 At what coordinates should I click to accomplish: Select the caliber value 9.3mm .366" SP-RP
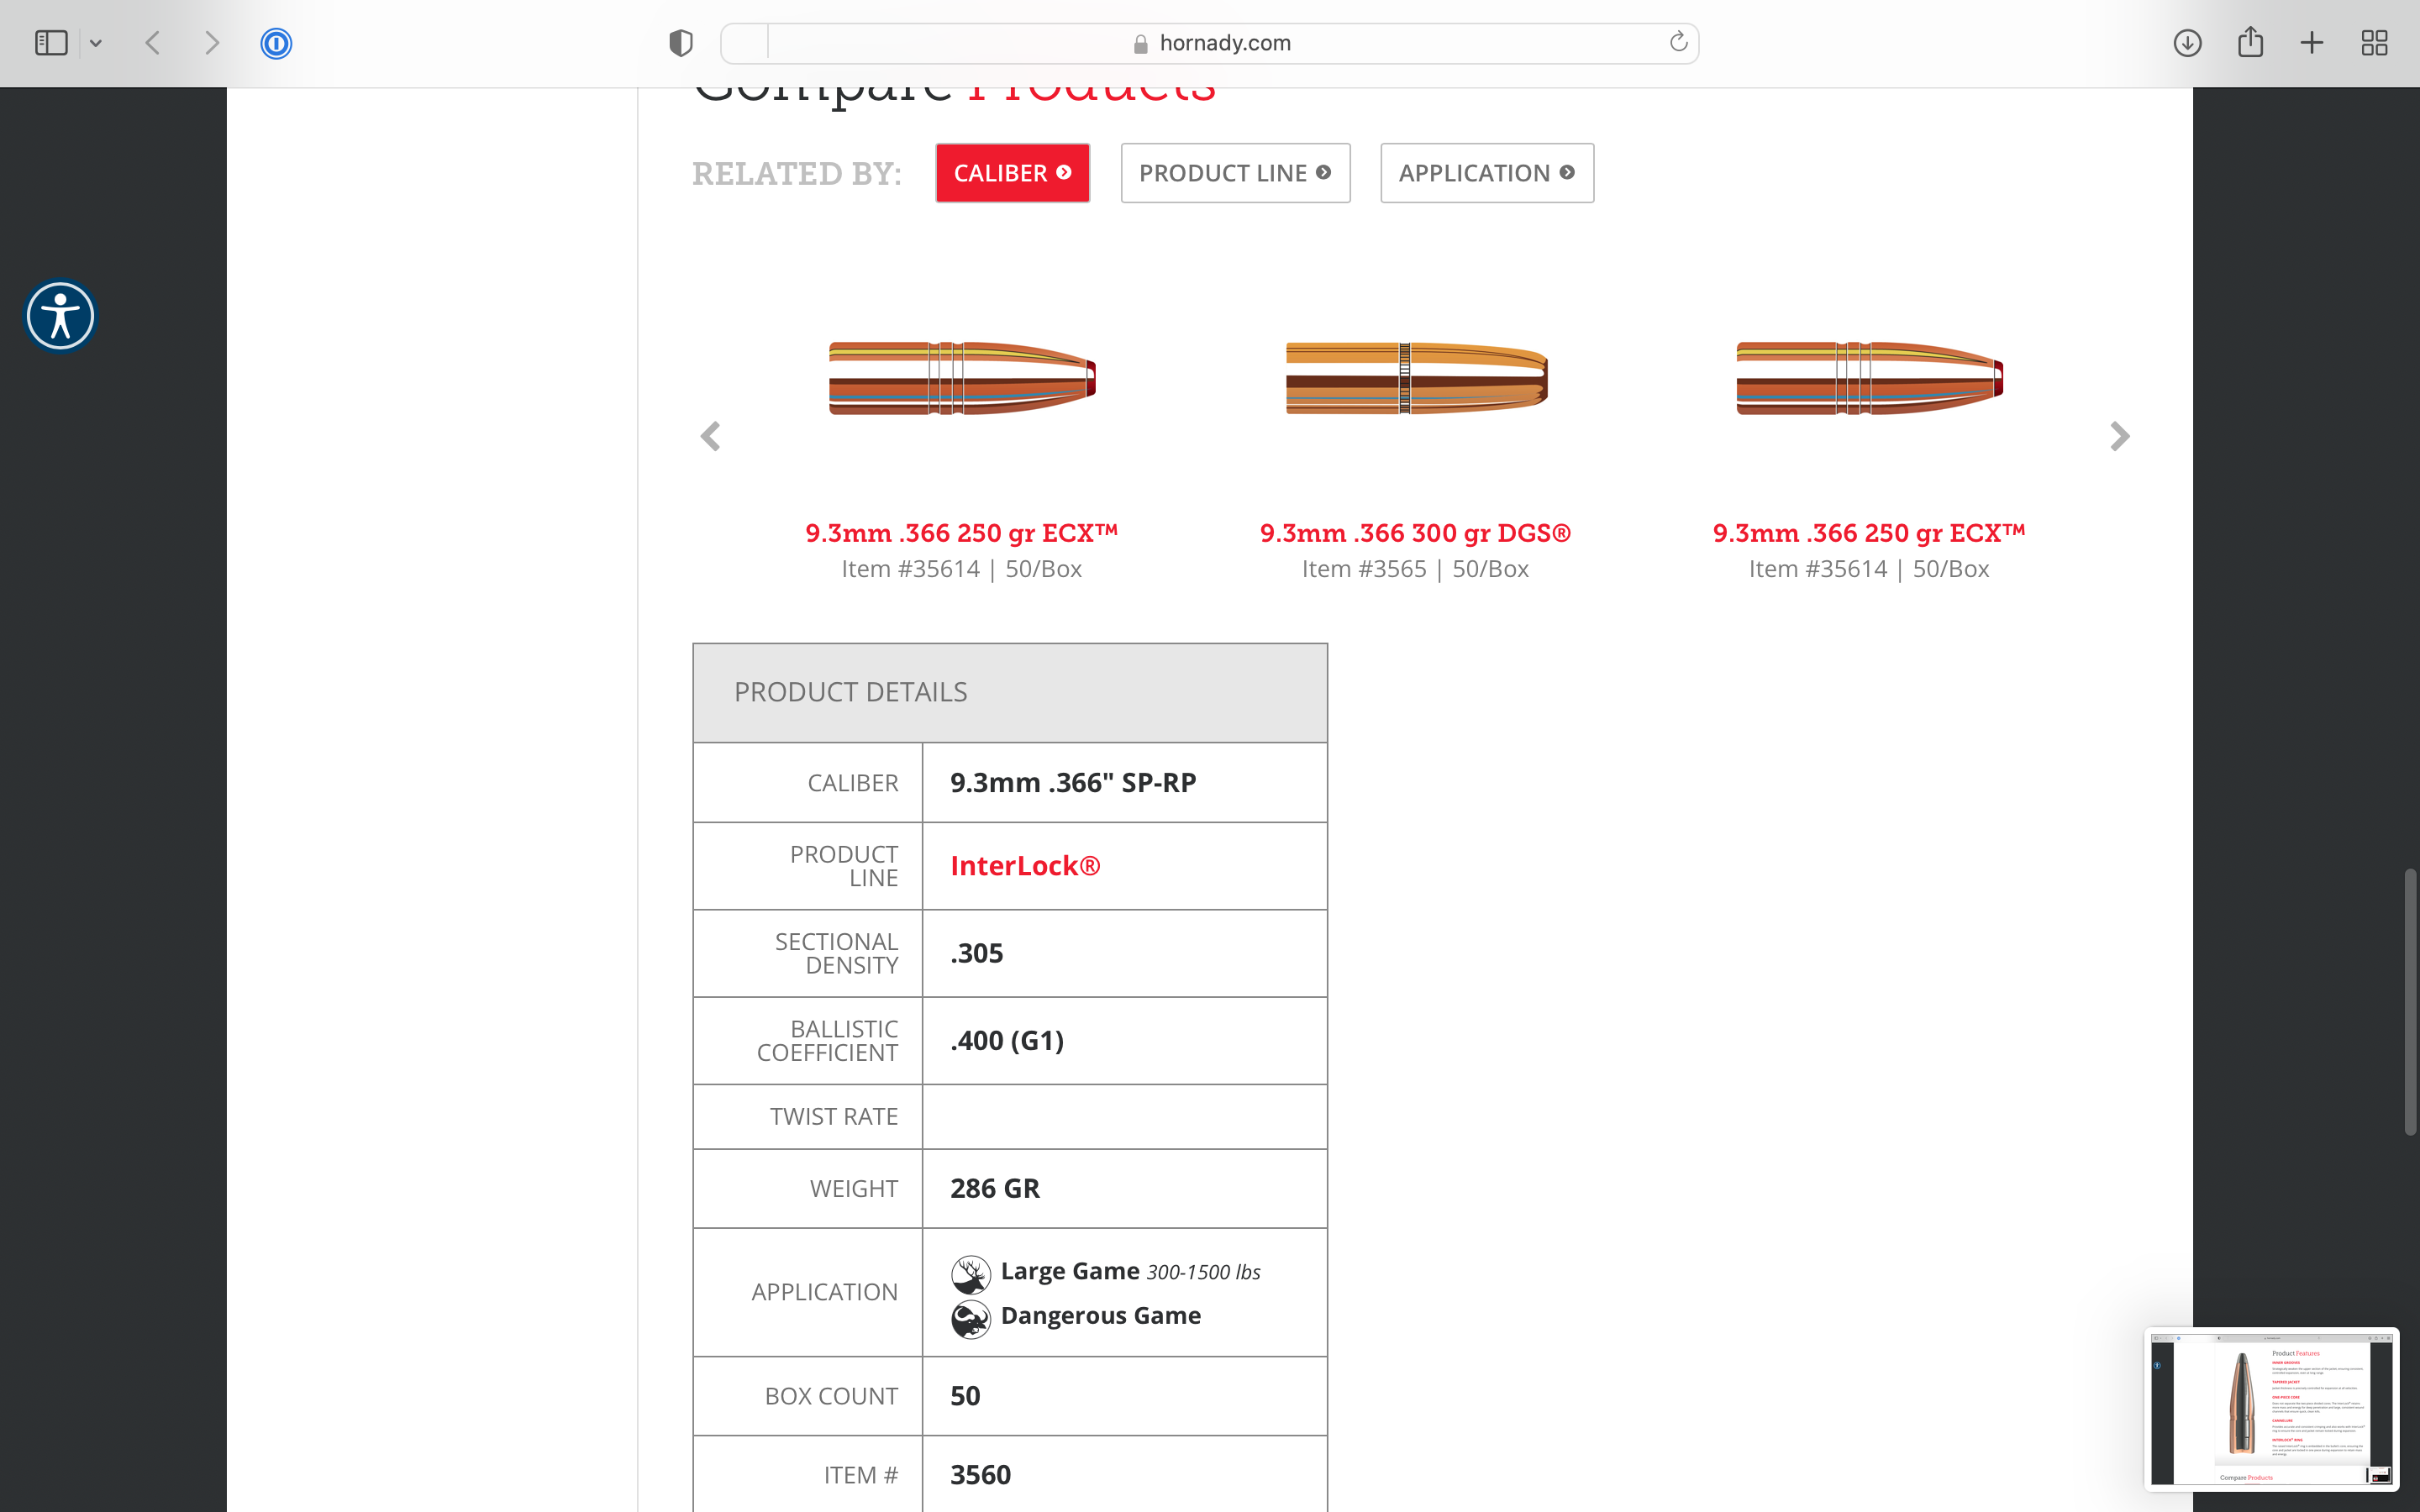pyautogui.click(x=1073, y=783)
